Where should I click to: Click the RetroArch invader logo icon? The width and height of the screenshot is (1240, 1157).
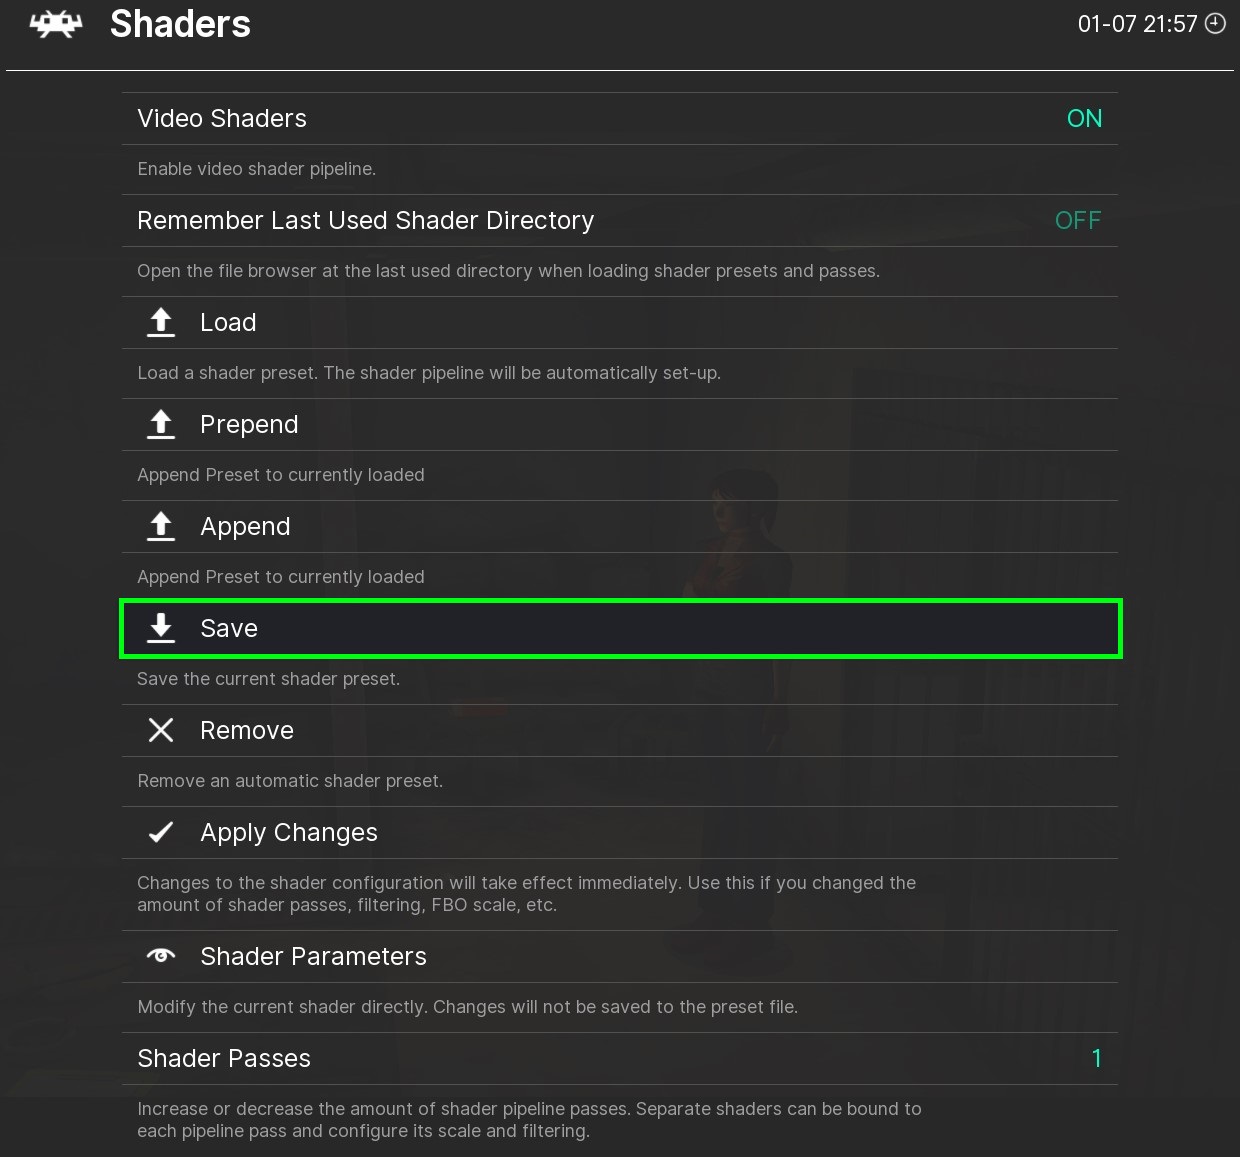coord(56,24)
